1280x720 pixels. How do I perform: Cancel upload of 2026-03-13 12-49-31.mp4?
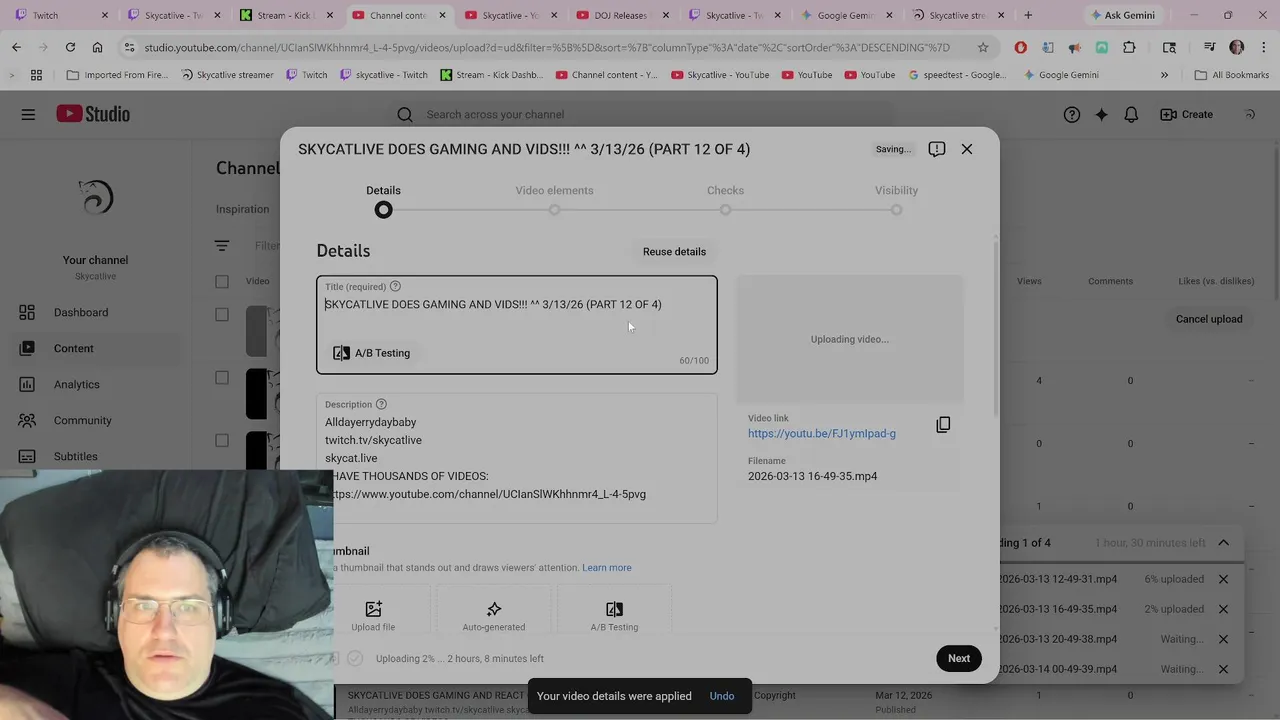(1223, 579)
